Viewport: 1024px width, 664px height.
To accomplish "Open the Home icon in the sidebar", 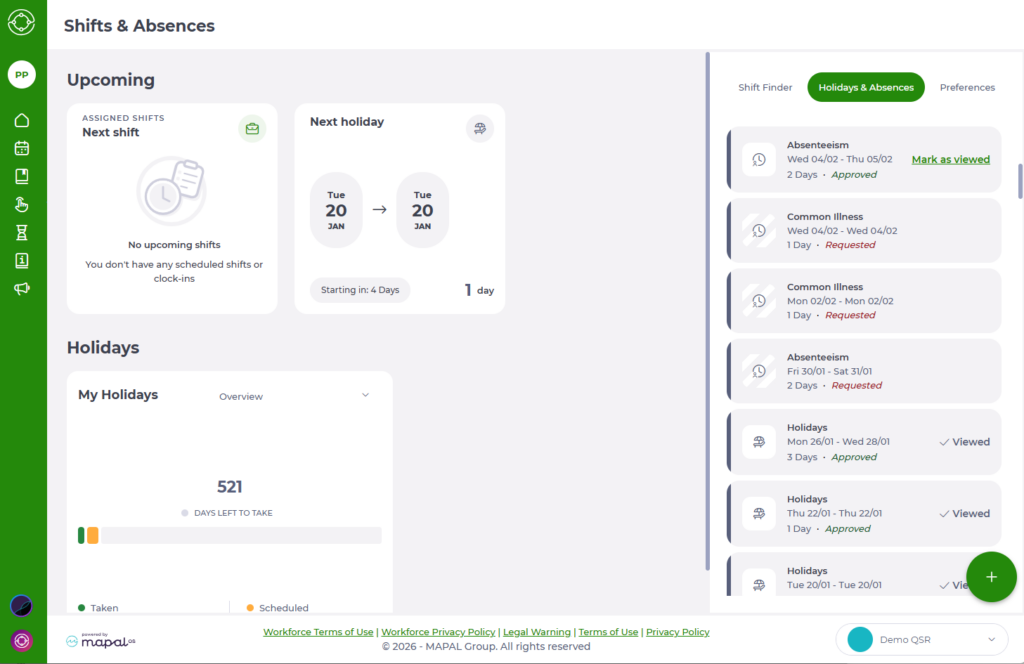I will tap(21, 120).
